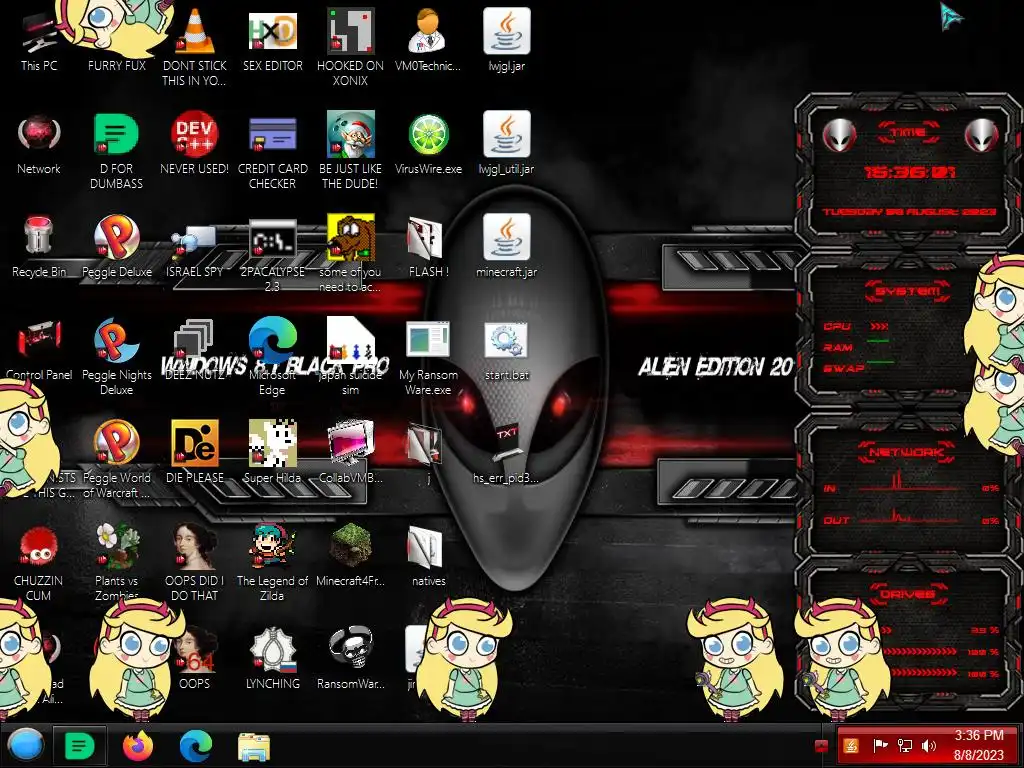Launch Firefox from the taskbar
Screen dimensions: 1024x768
(x=138, y=745)
